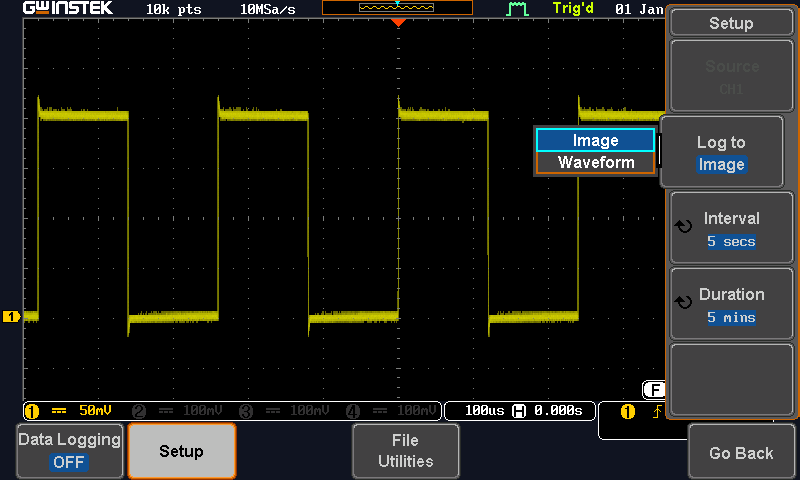This screenshot has width=800, height=480.
Task: Click the channel 1 ground level marker
Action: pos(11,317)
